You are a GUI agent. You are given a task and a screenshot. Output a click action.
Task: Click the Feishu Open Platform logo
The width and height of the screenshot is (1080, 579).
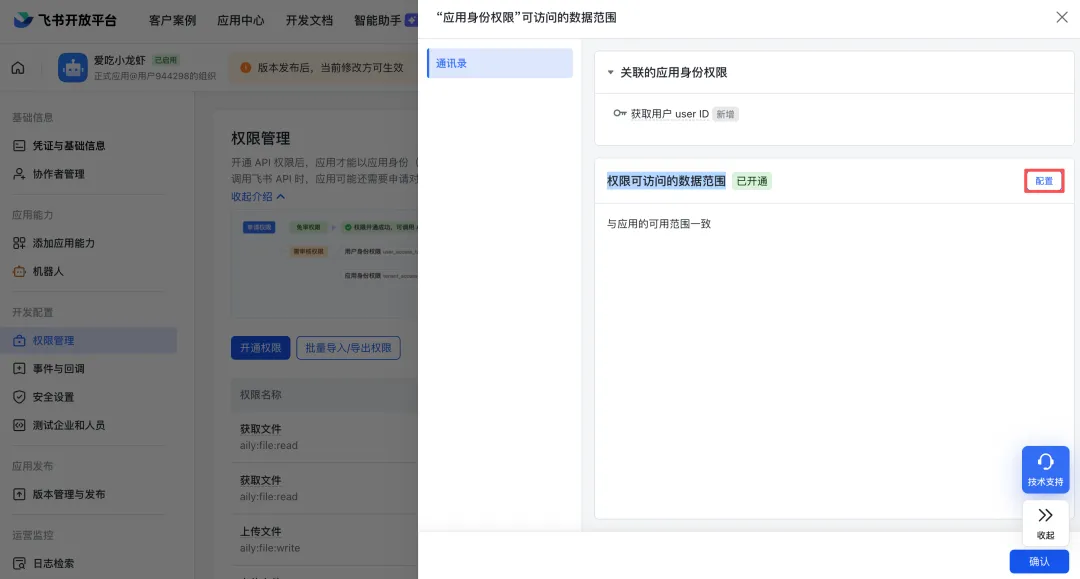pos(65,20)
